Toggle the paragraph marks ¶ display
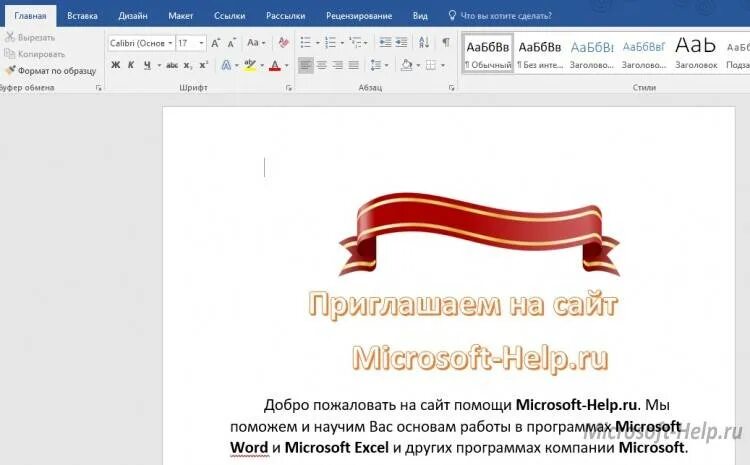The image size is (750, 465). pos(446,43)
